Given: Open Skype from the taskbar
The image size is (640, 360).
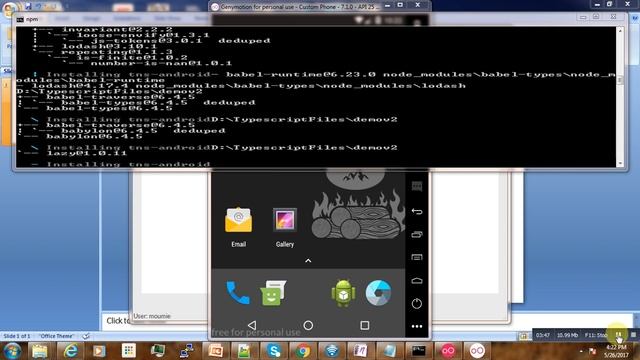Looking at the screenshot, I should pyautogui.click(x=273, y=351).
